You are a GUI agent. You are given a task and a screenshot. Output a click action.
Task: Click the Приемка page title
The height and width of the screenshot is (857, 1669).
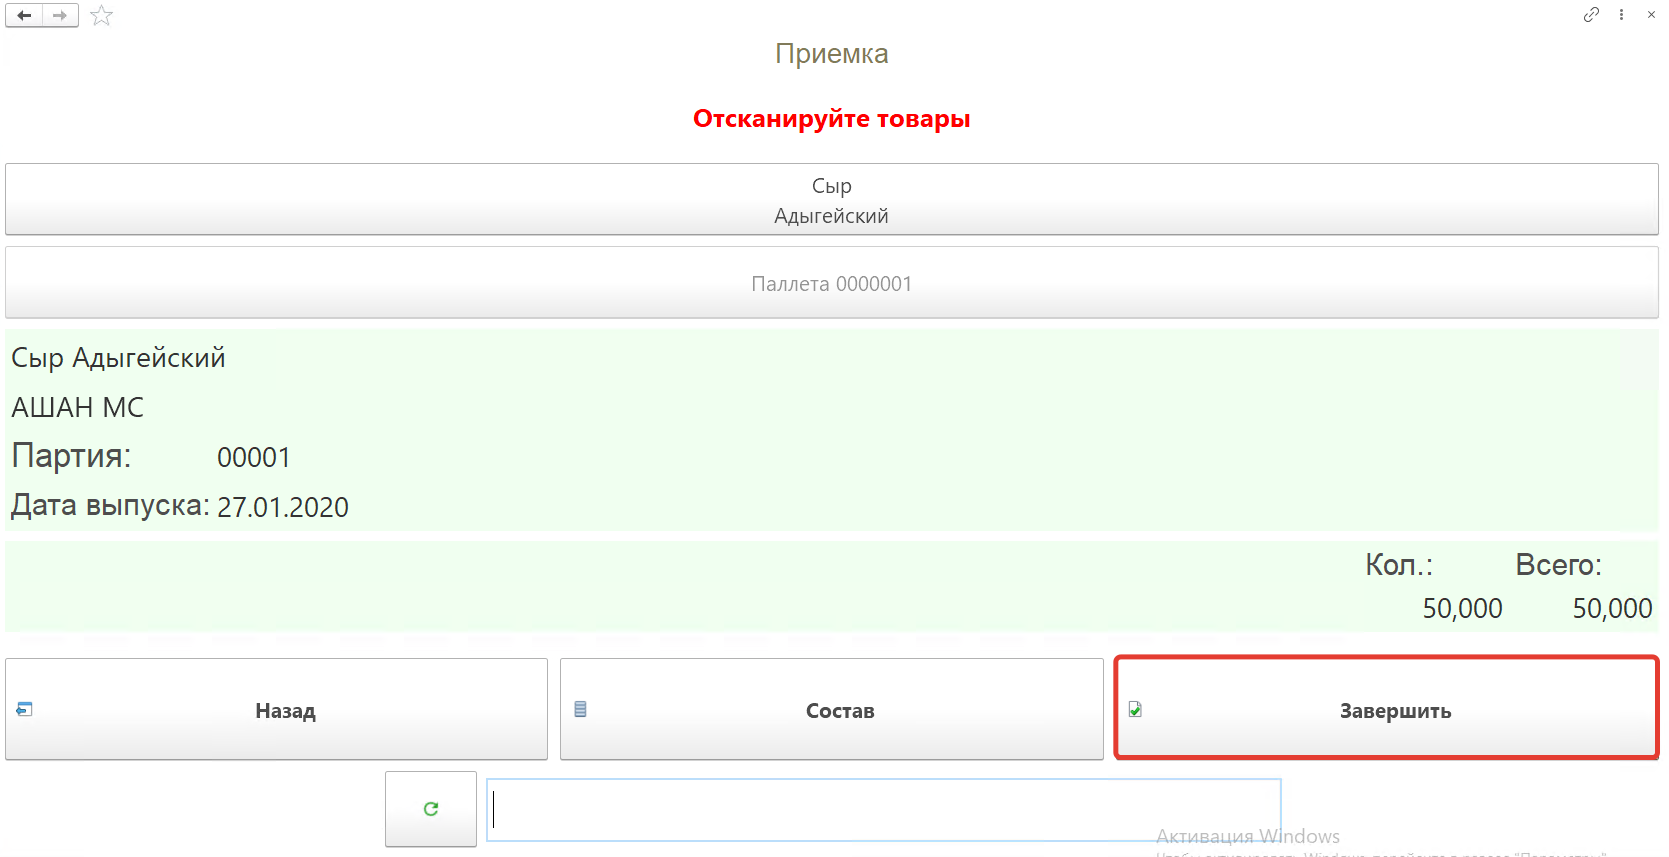pyautogui.click(x=831, y=54)
